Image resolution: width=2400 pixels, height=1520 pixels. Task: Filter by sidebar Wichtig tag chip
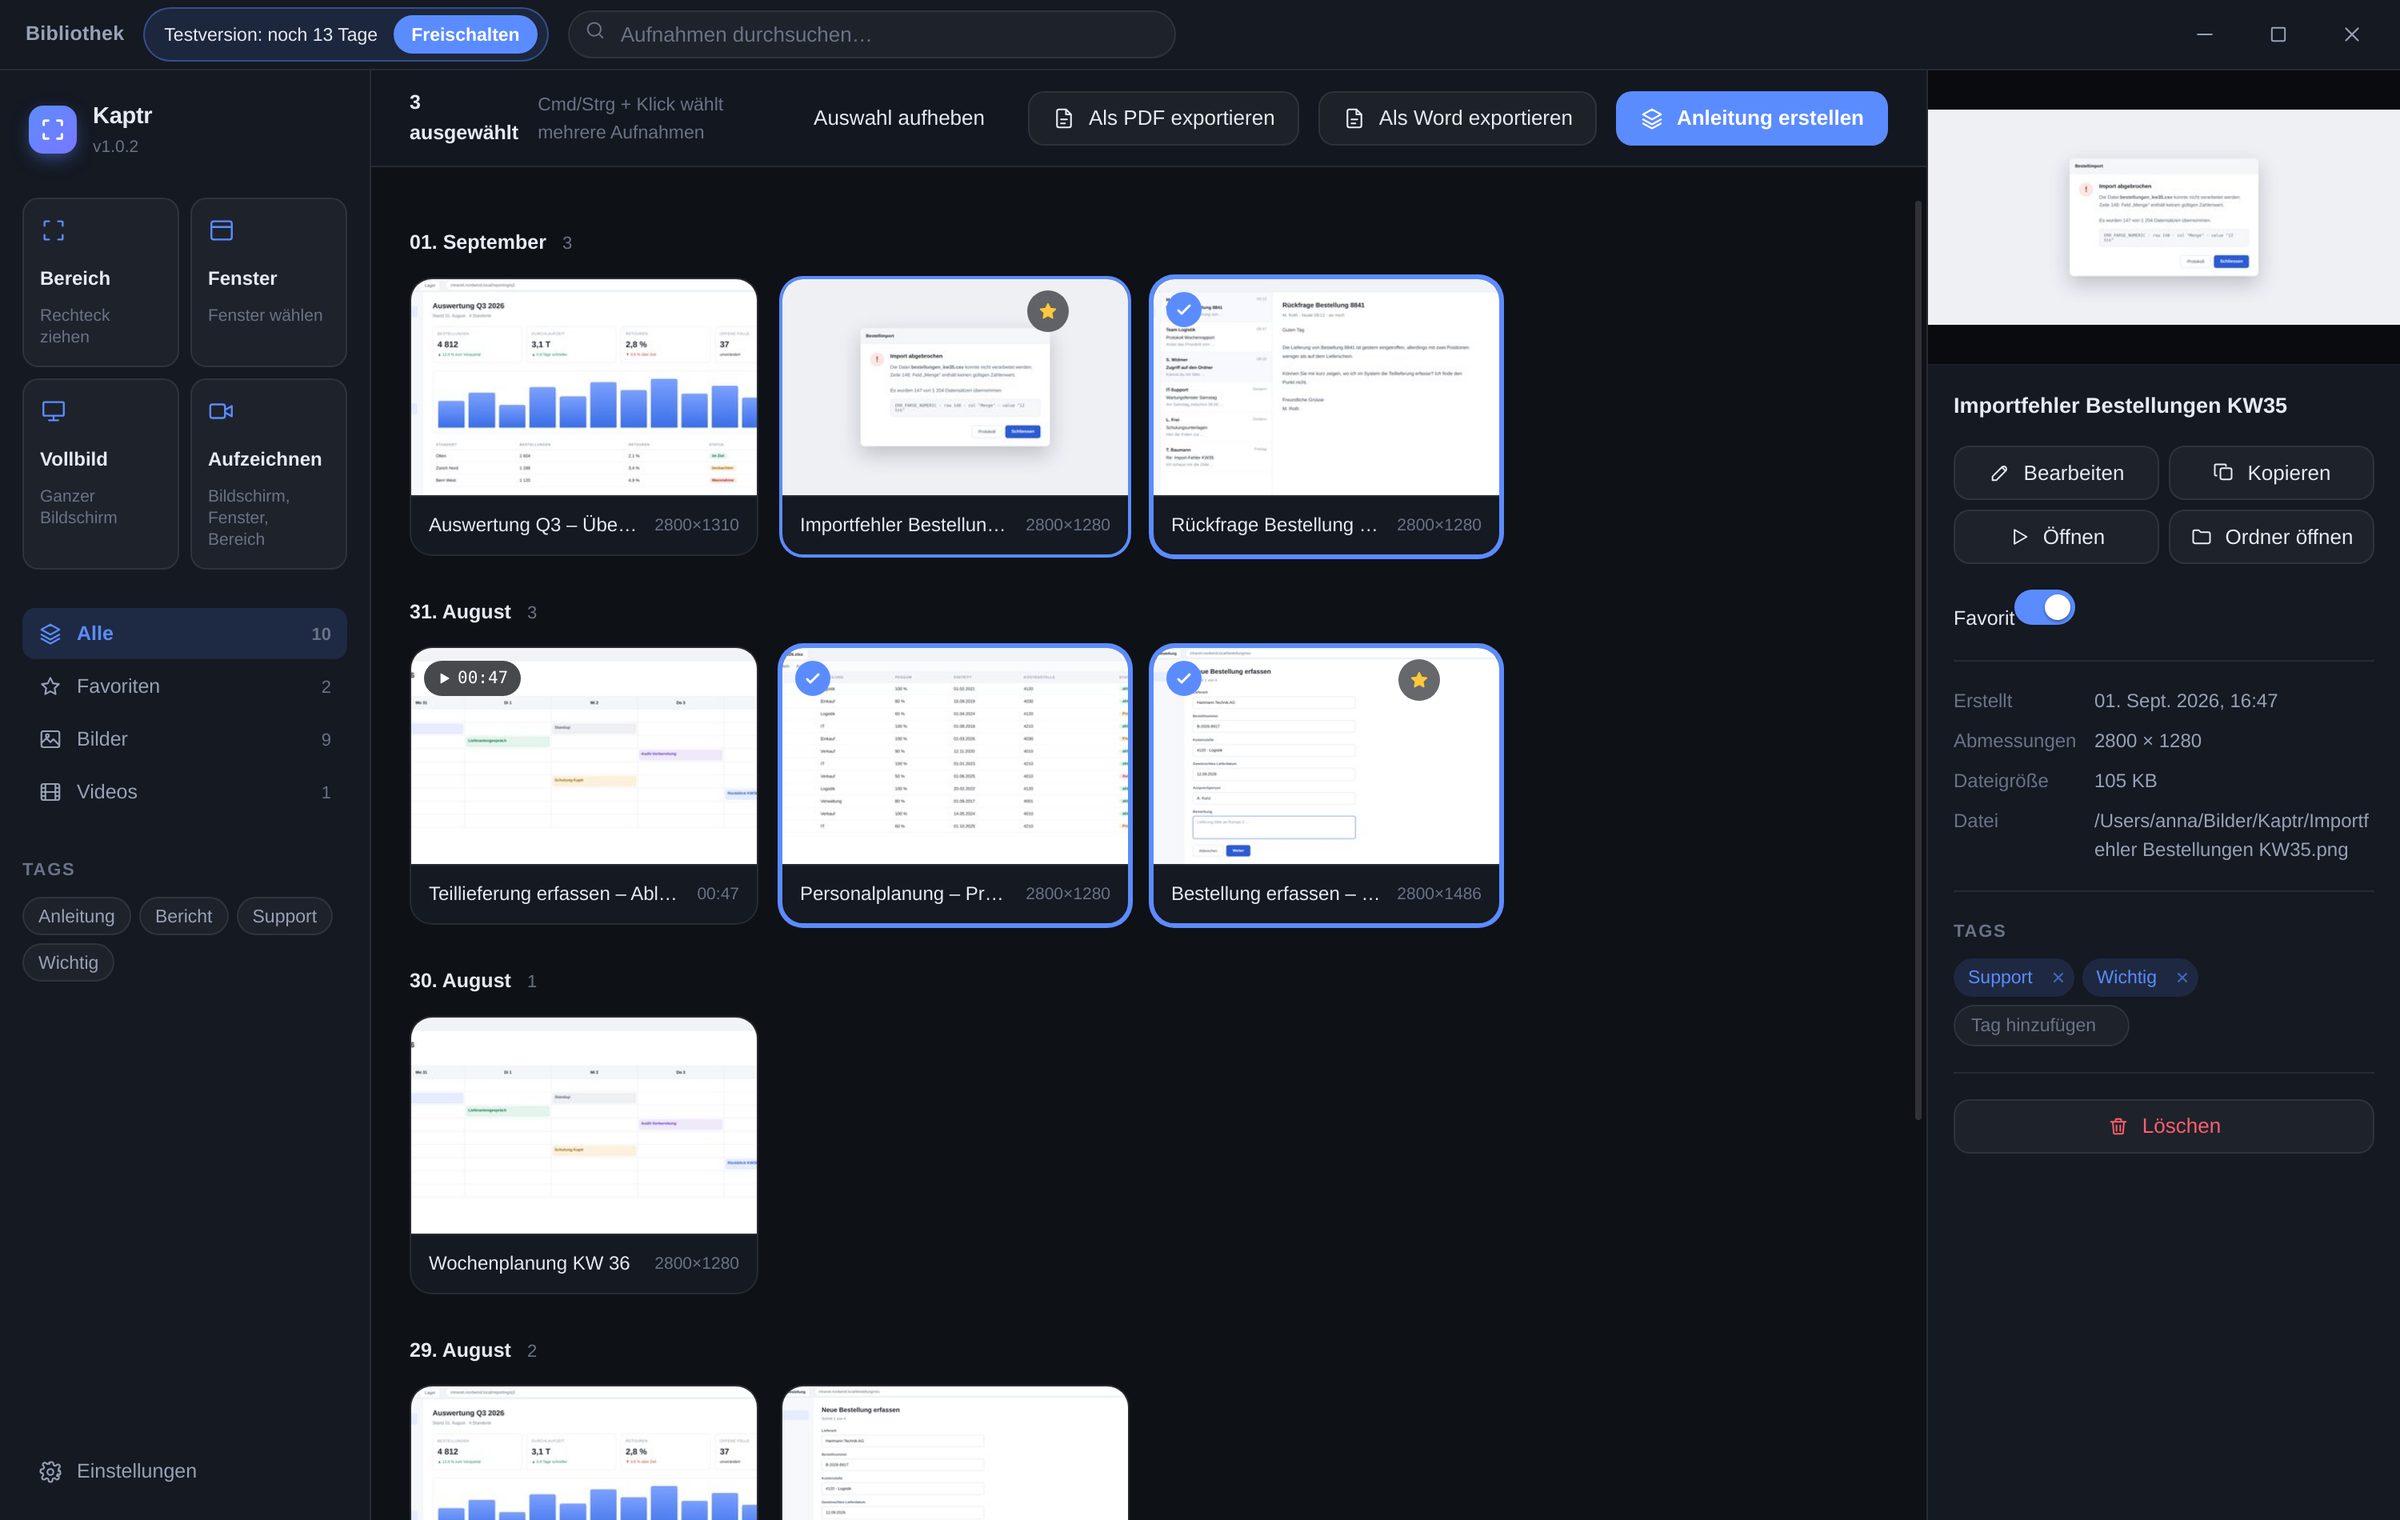coord(68,963)
